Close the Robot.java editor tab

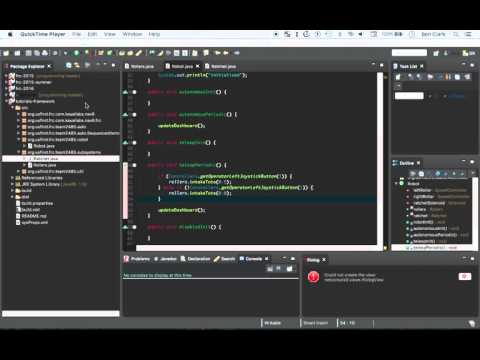pos(198,66)
